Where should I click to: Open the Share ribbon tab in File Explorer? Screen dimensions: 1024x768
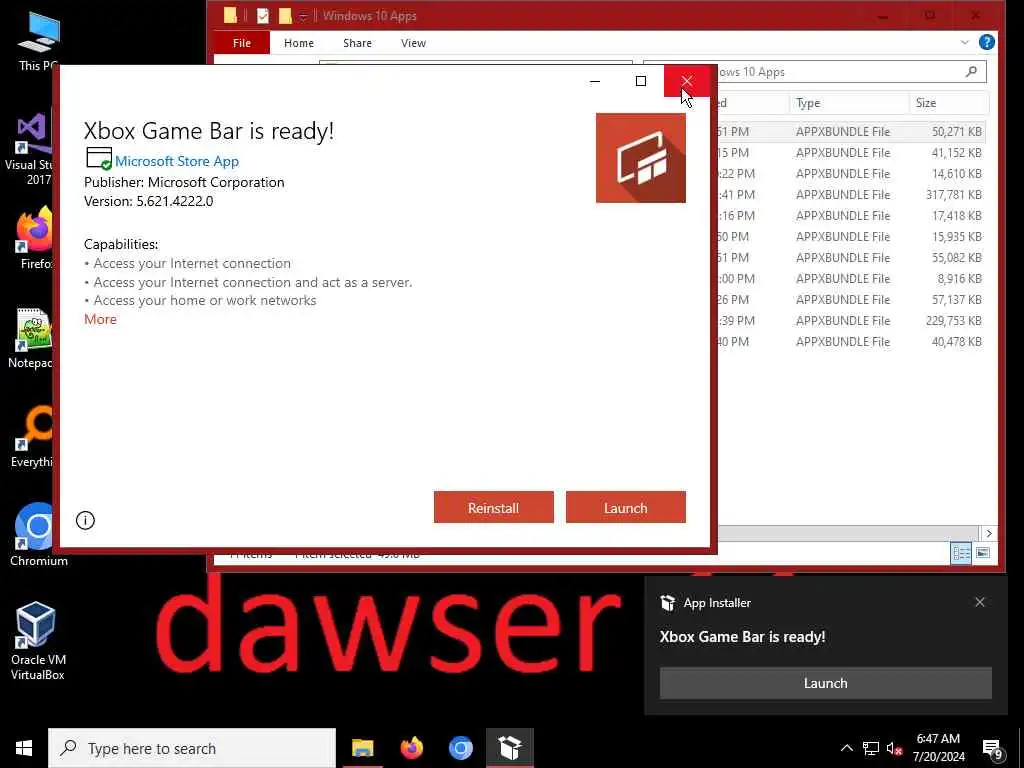(x=357, y=43)
